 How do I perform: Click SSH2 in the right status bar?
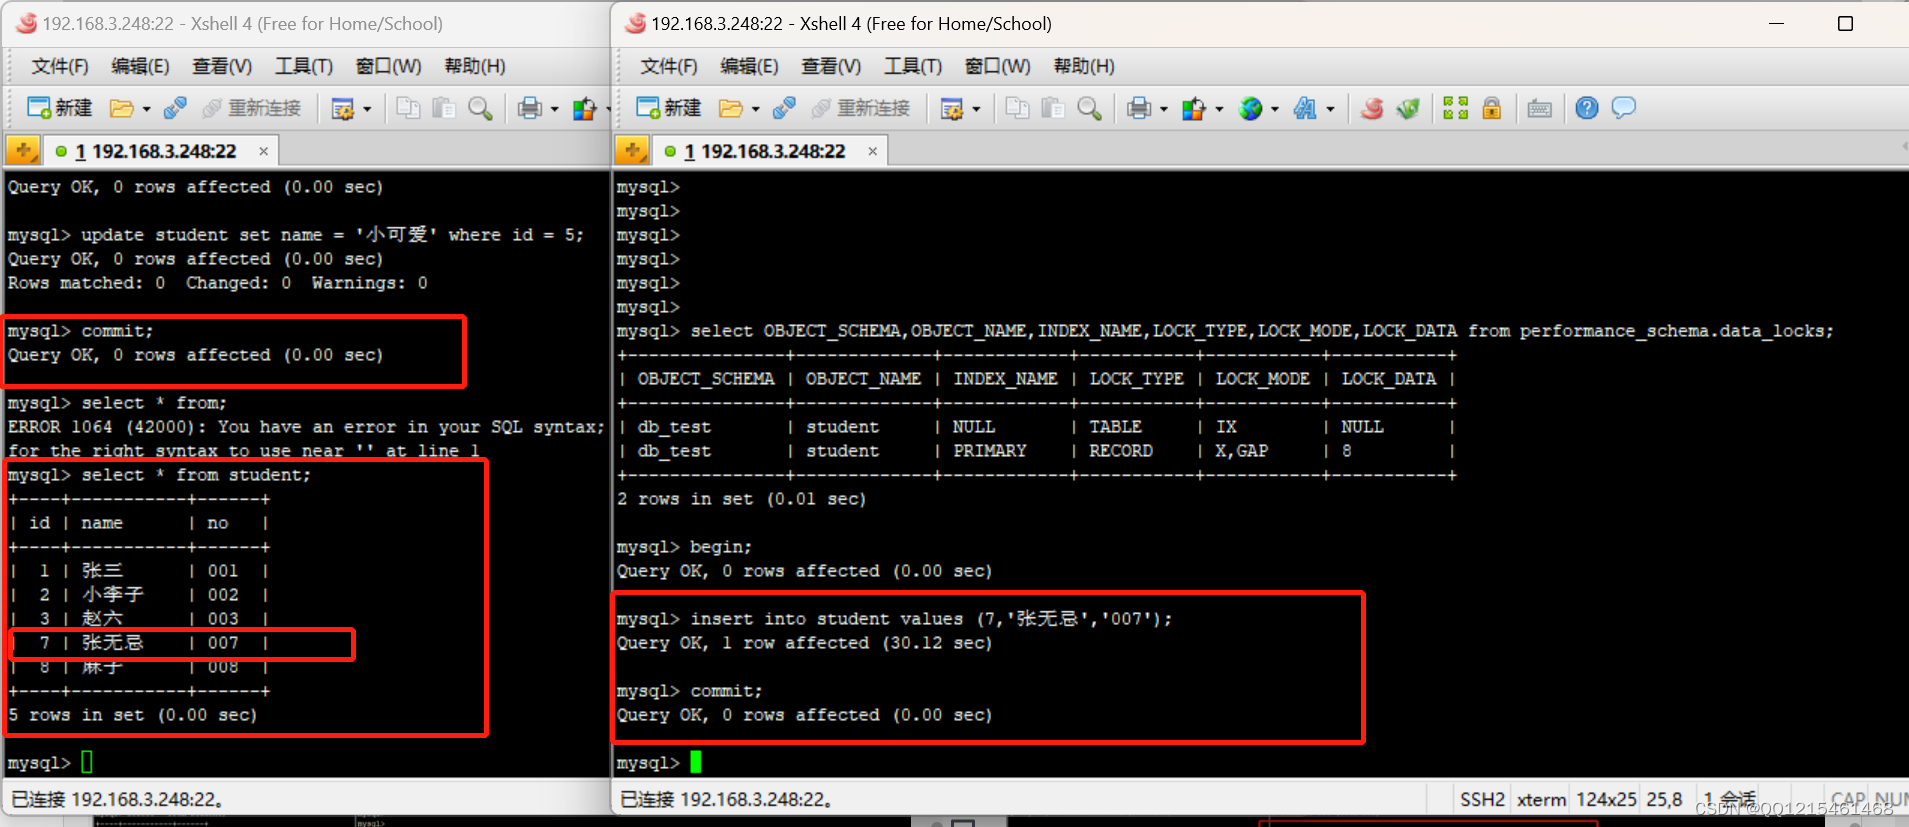[x=1482, y=799]
